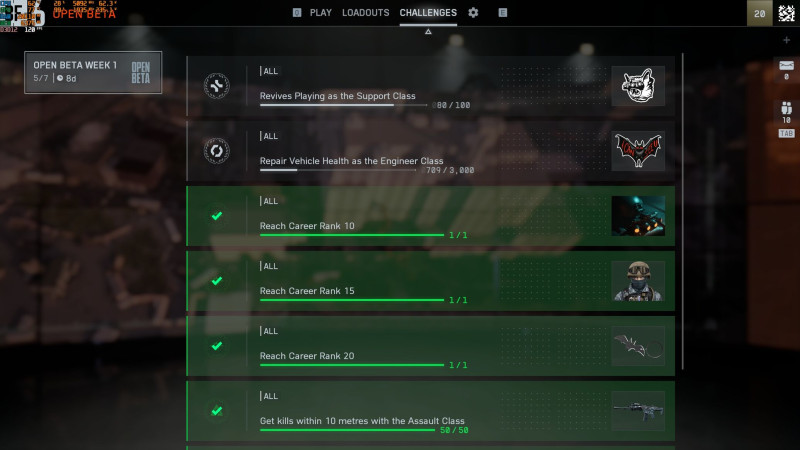Click checkmark on Reach Career Rank 15
Screen dimensions: 800x450
(x=217, y=281)
